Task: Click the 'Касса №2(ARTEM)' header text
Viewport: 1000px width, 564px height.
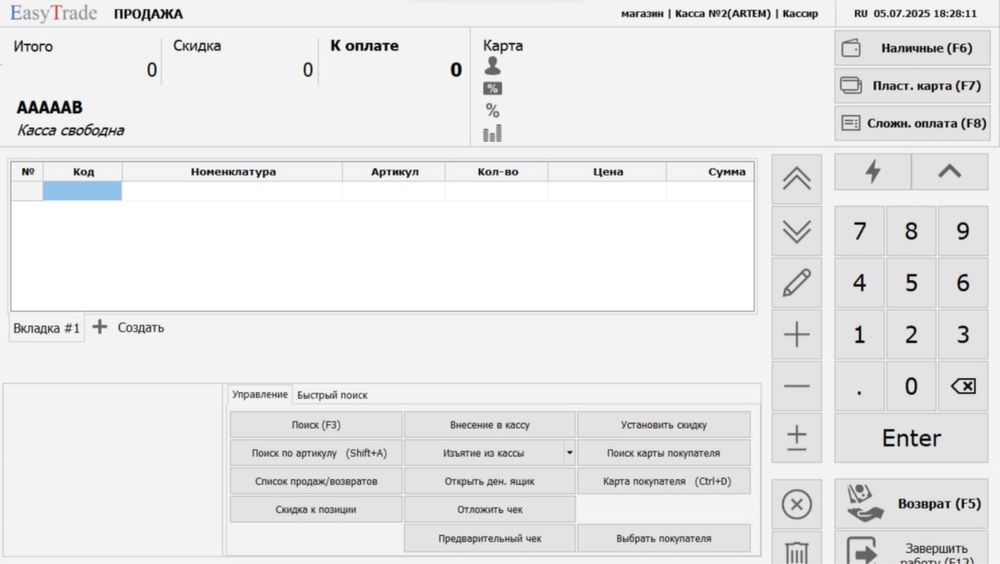Action: pyautogui.click(x=723, y=13)
